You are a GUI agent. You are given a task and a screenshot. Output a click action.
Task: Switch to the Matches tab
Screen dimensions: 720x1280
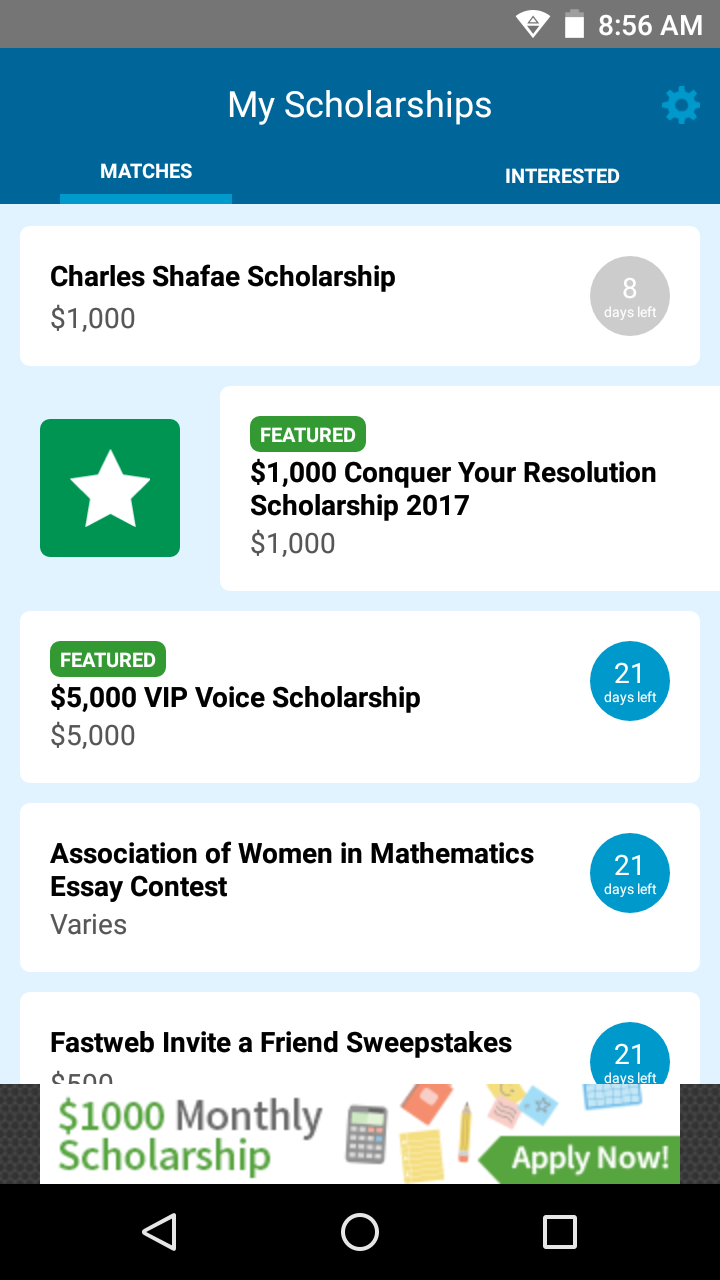[x=146, y=172]
